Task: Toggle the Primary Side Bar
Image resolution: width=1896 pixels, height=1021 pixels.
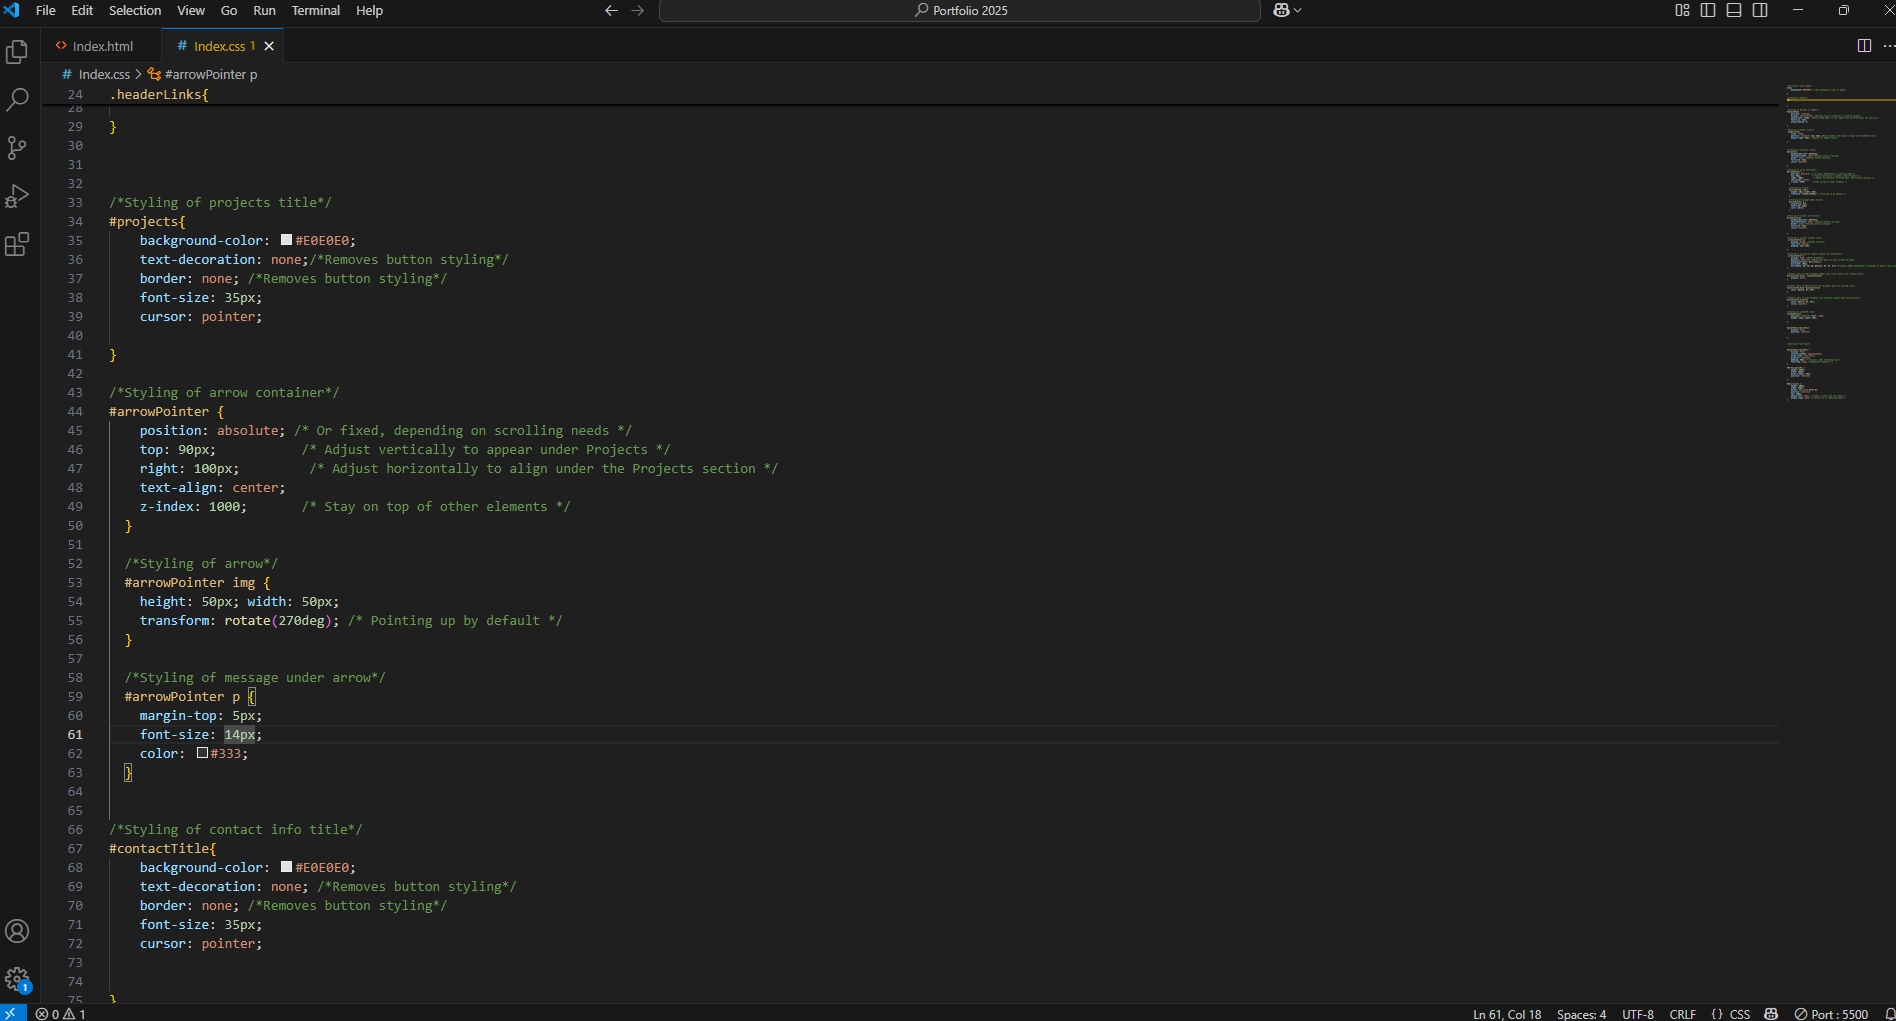Action: pos(1708,10)
